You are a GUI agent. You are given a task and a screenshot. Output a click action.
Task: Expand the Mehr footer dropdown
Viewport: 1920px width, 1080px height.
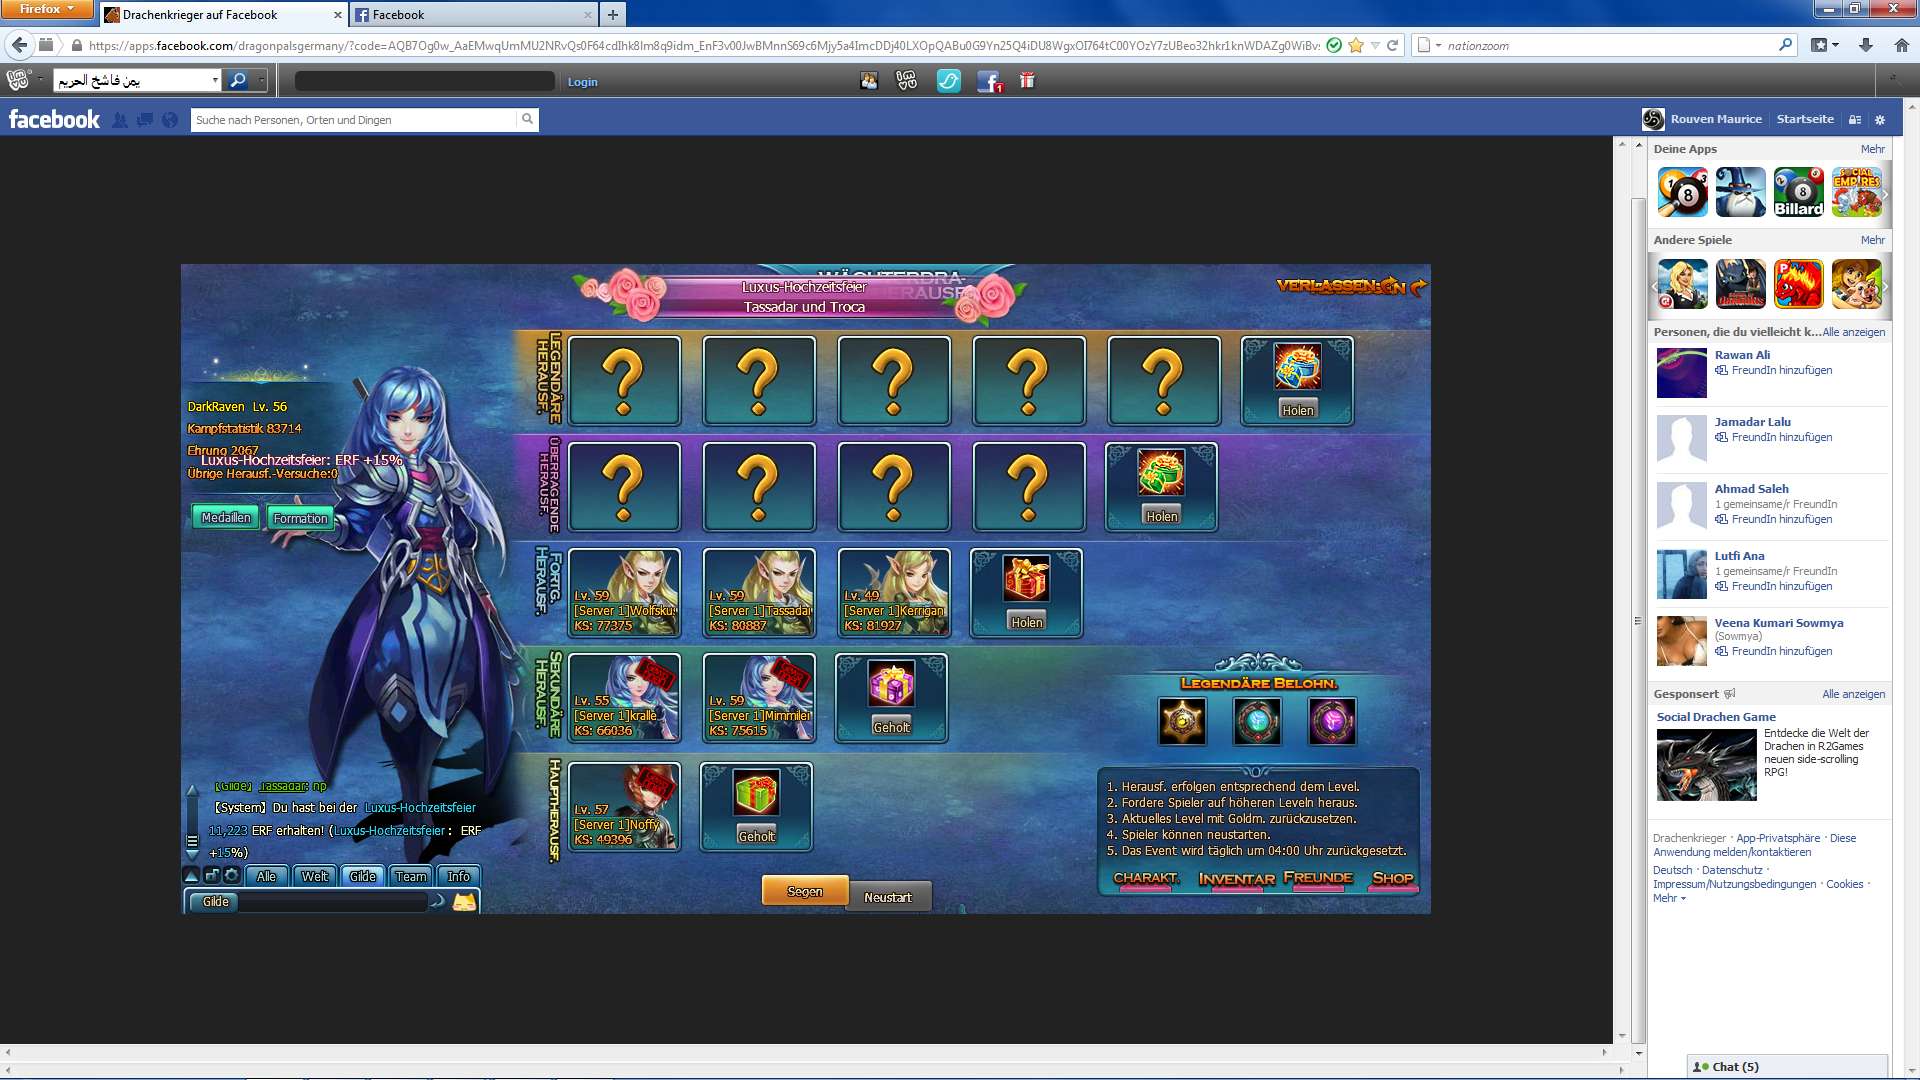click(1669, 898)
